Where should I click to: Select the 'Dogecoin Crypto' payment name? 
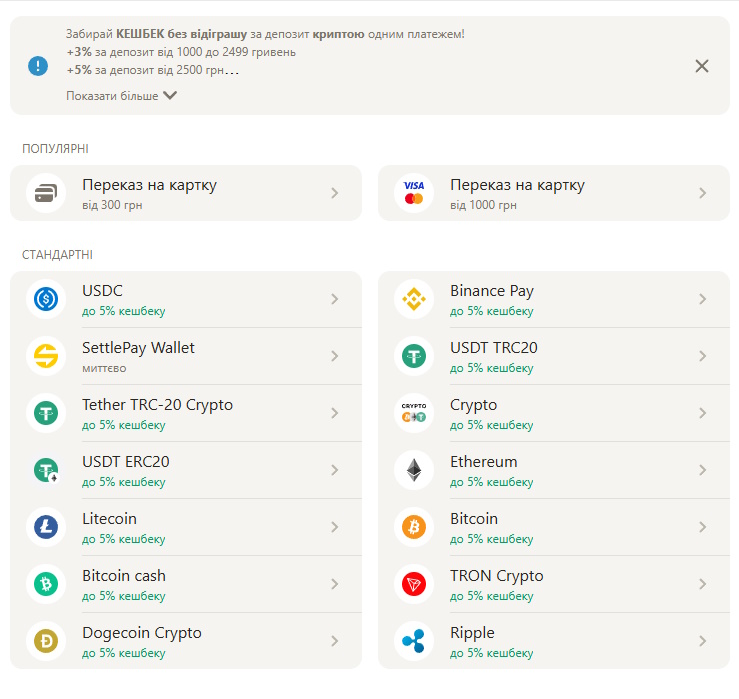coord(142,633)
